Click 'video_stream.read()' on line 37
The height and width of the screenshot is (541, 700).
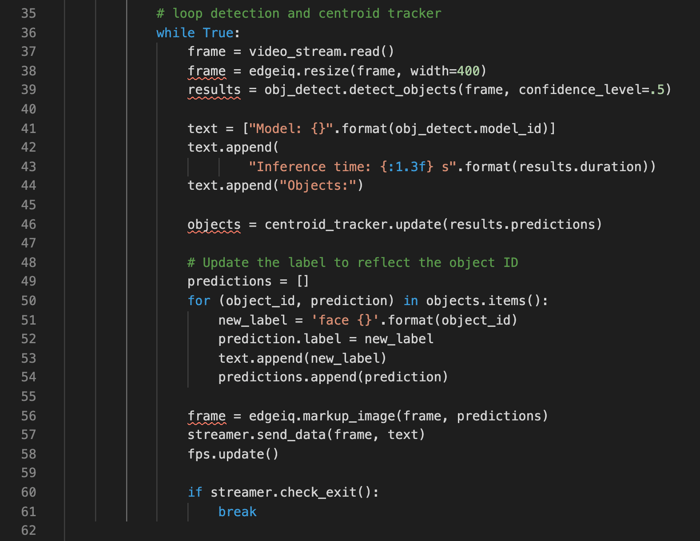321,52
